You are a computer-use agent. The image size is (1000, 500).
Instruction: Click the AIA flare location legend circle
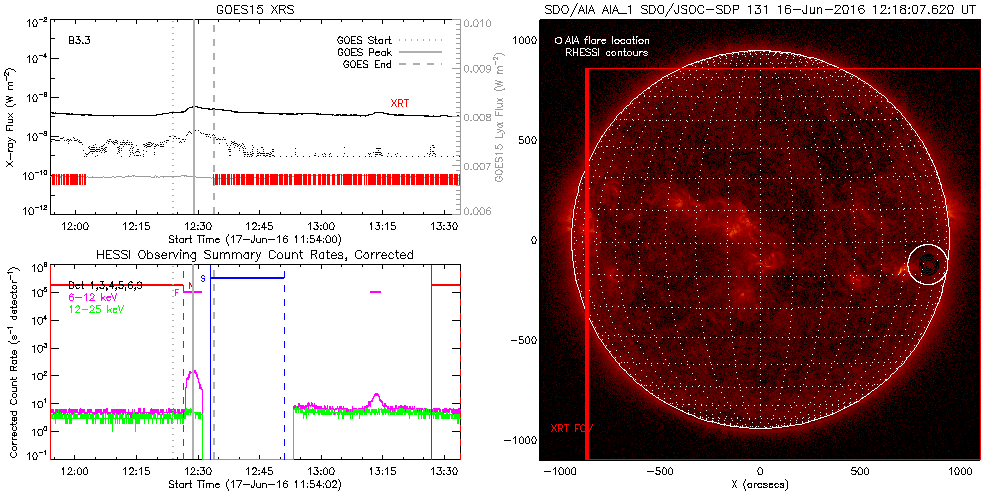pos(558,42)
